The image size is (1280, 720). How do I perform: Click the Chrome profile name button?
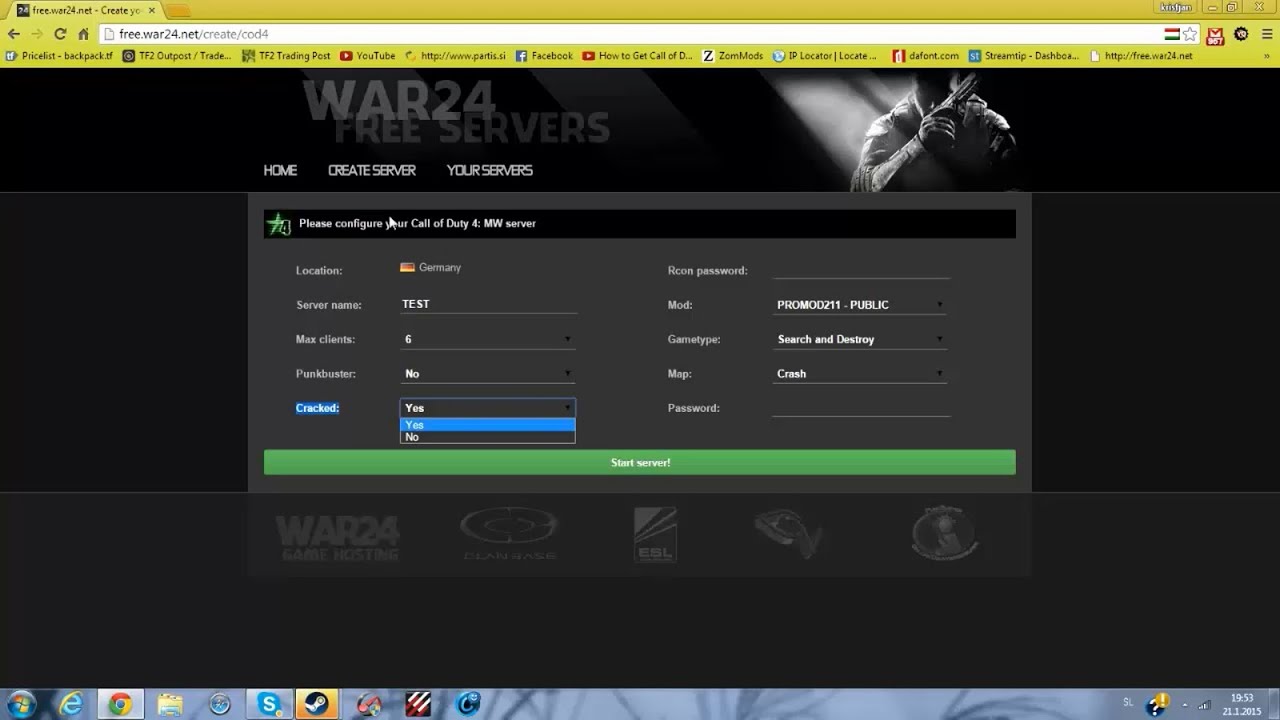click(x=1175, y=7)
